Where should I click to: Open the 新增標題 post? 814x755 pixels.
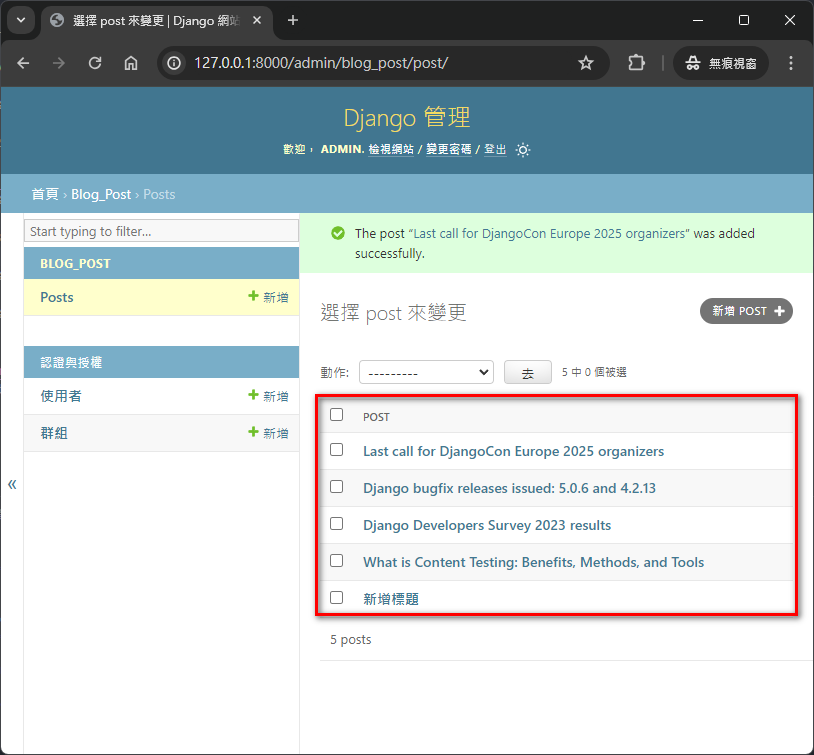coord(391,599)
